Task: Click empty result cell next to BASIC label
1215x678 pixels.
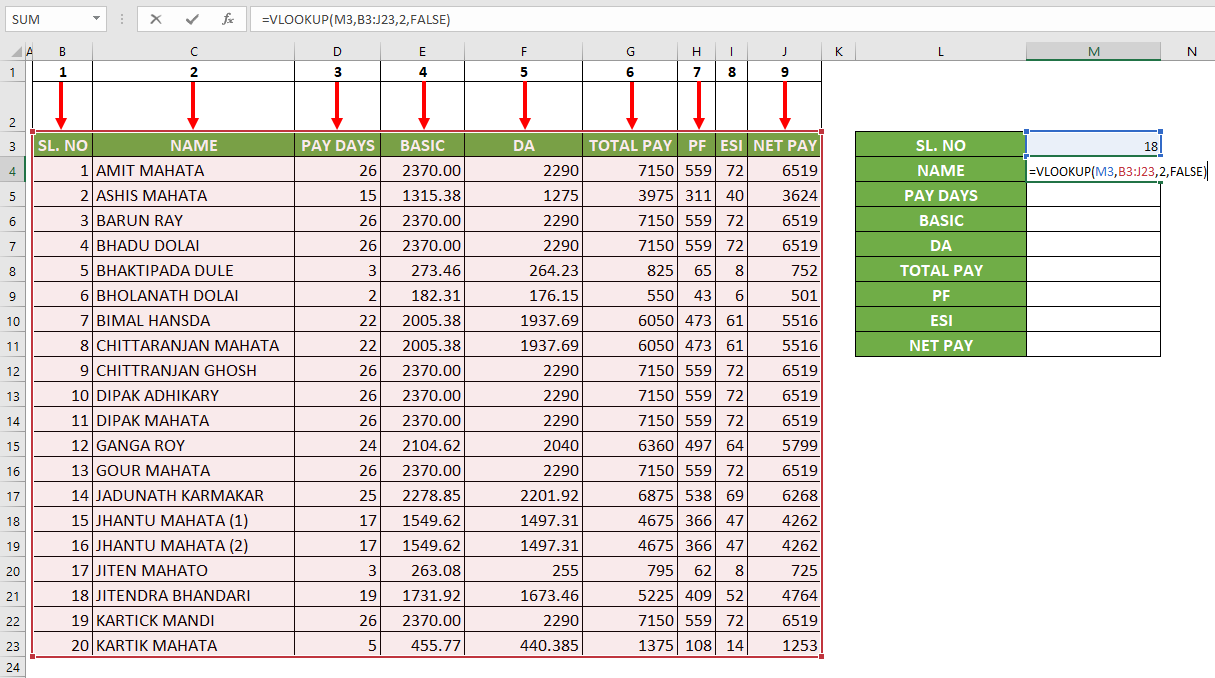Action: coord(1093,220)
